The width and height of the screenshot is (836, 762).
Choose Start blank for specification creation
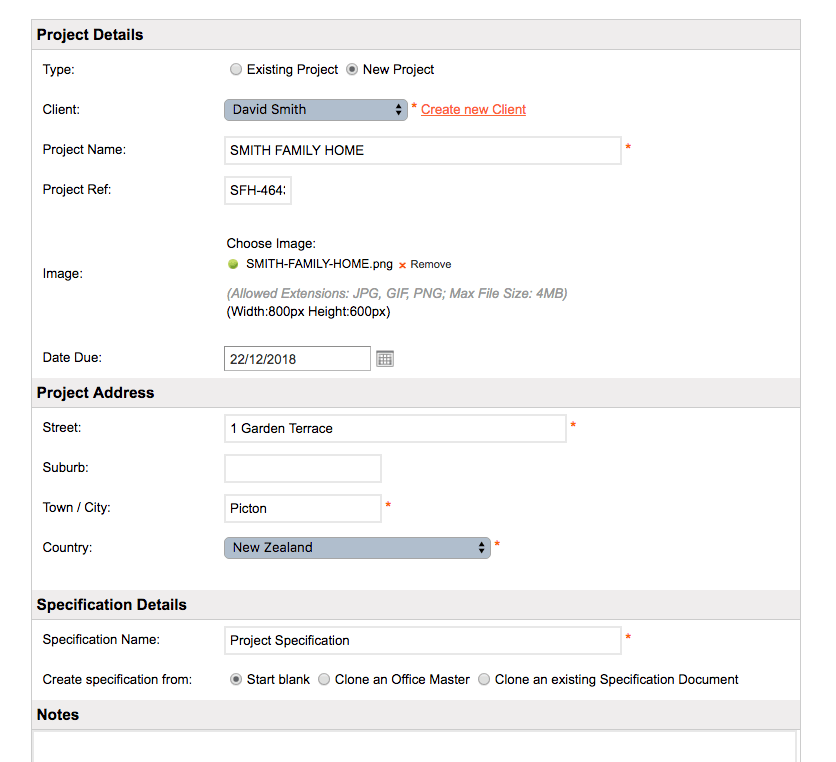[235, 679]
